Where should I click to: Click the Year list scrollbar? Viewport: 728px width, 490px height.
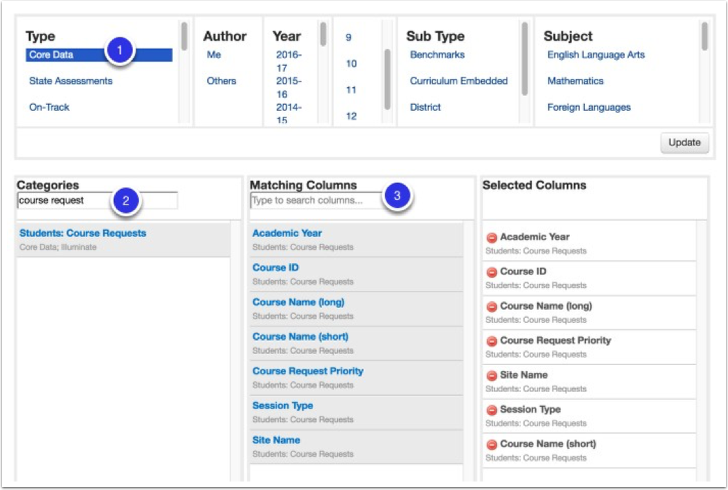[323, 33]
